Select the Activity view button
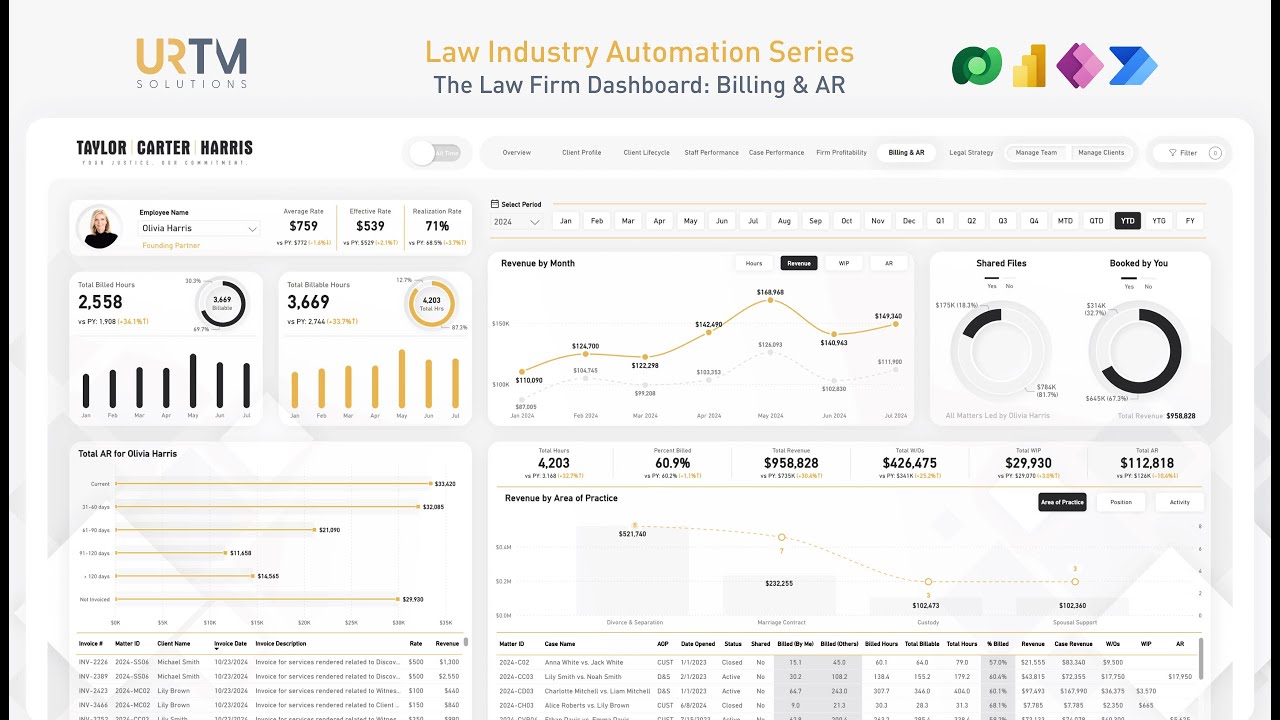The image size is (1280, 720). (1180, 502)
